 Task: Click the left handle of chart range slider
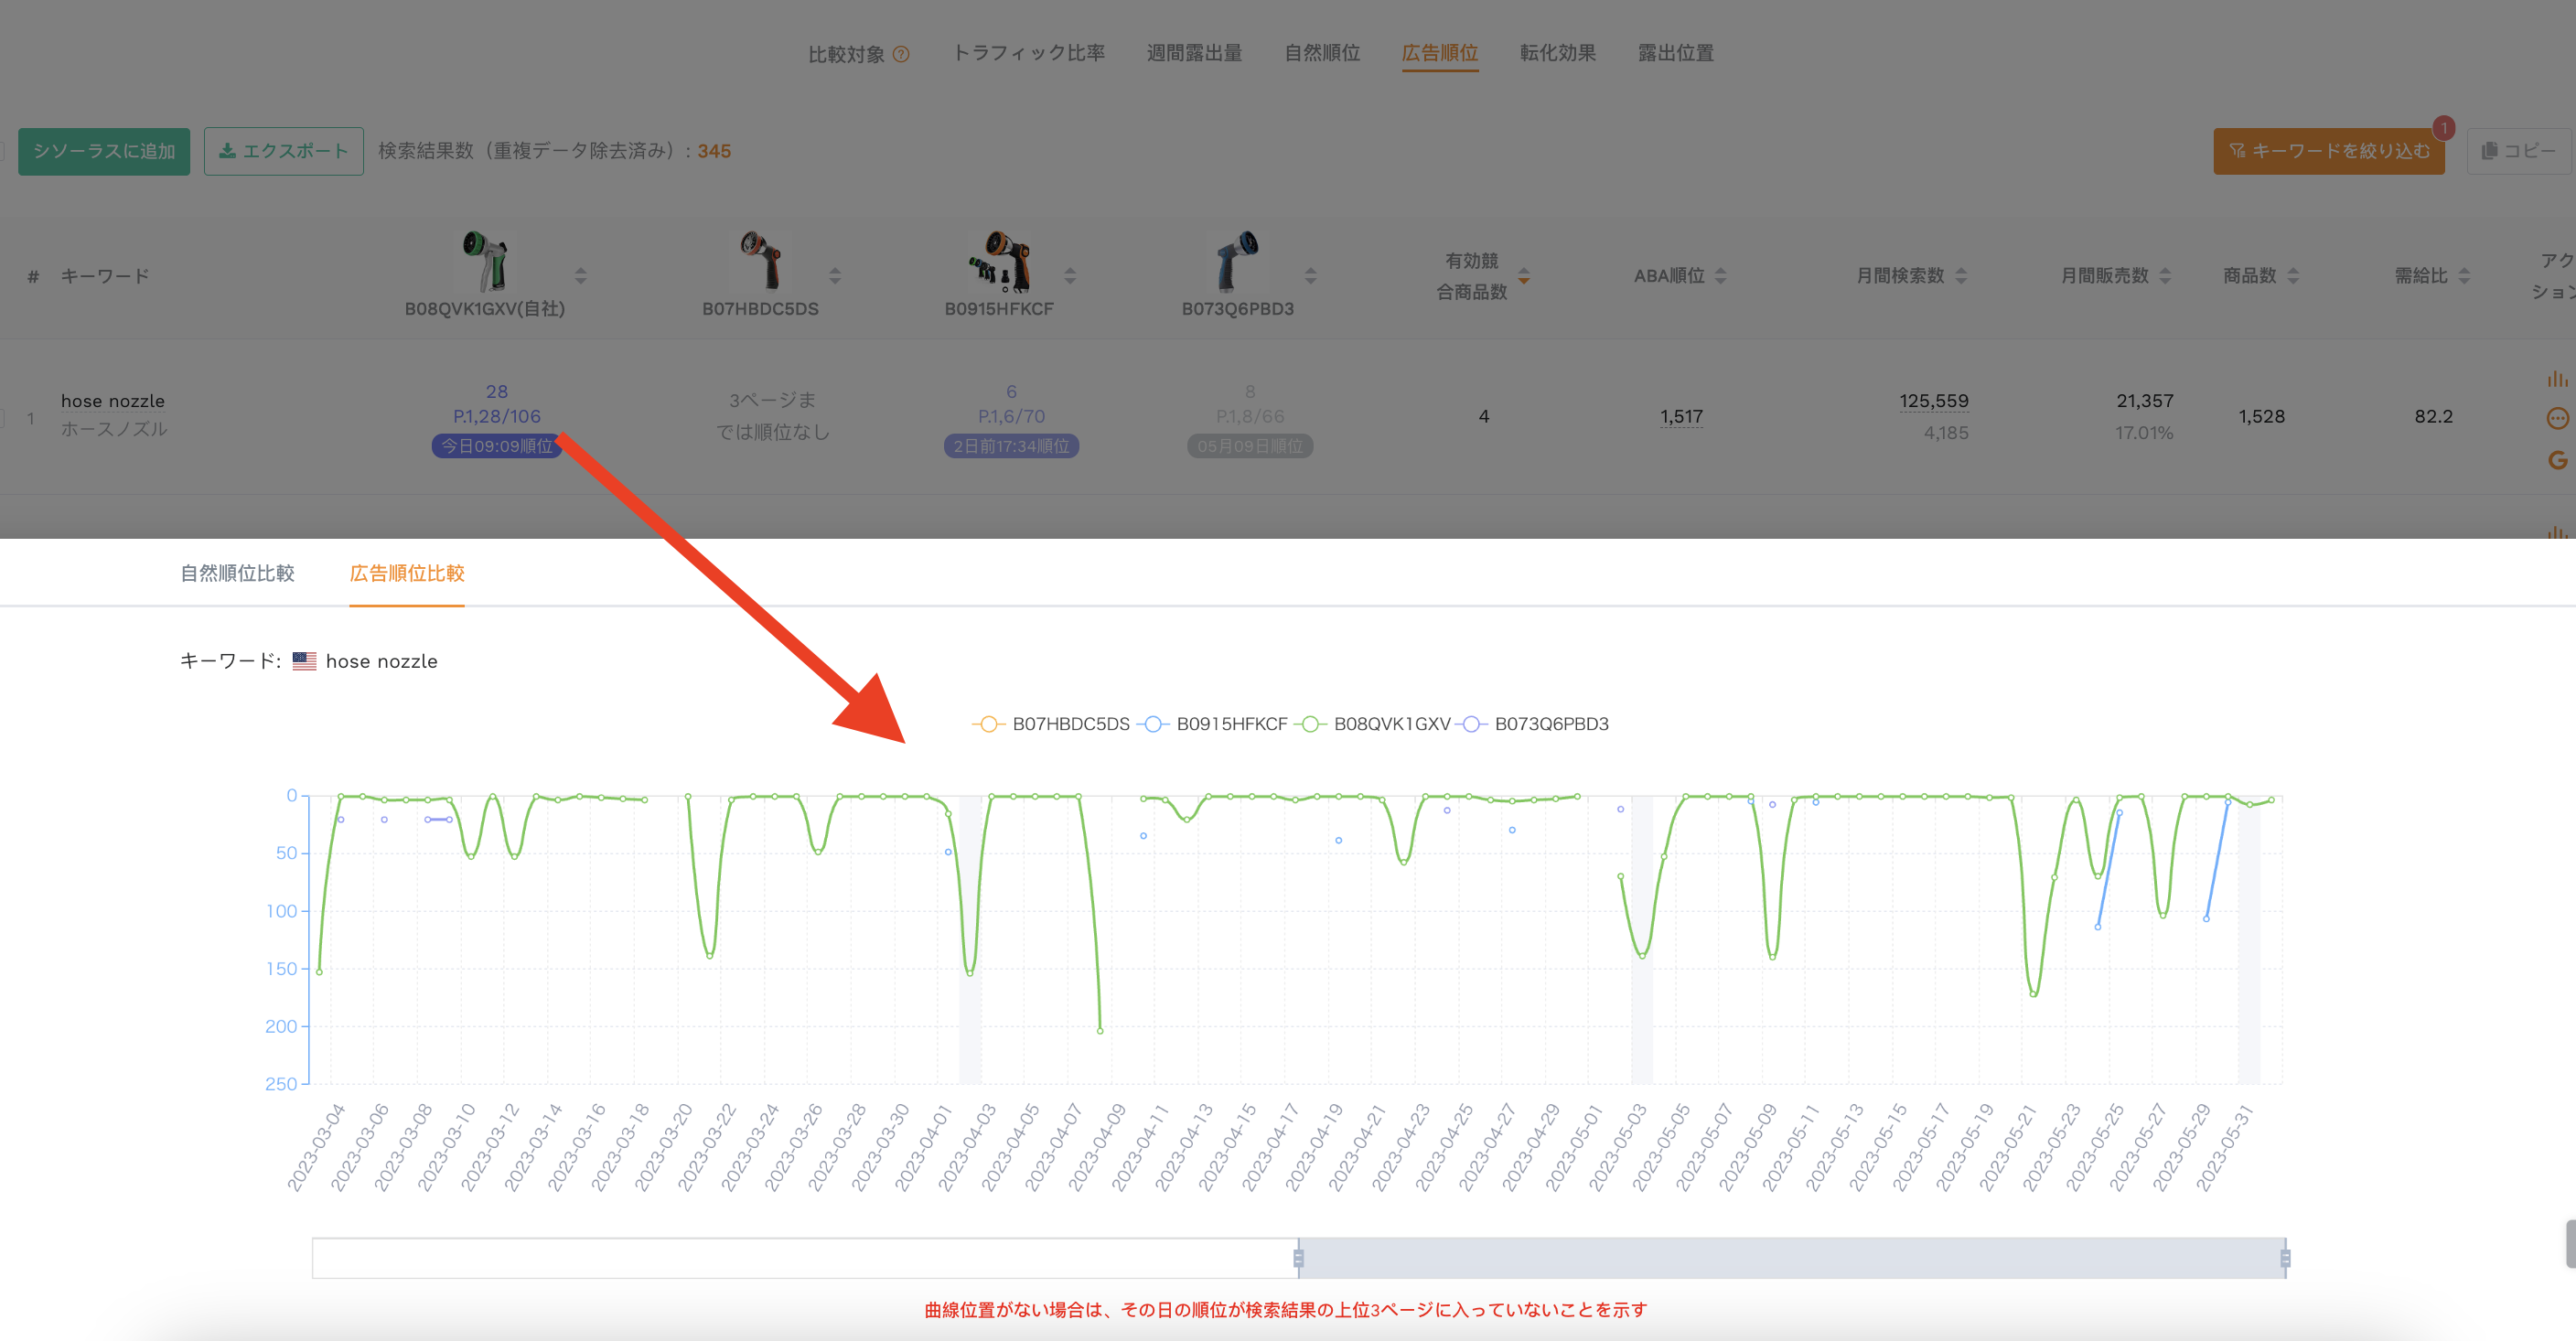pos(1299,1258)
